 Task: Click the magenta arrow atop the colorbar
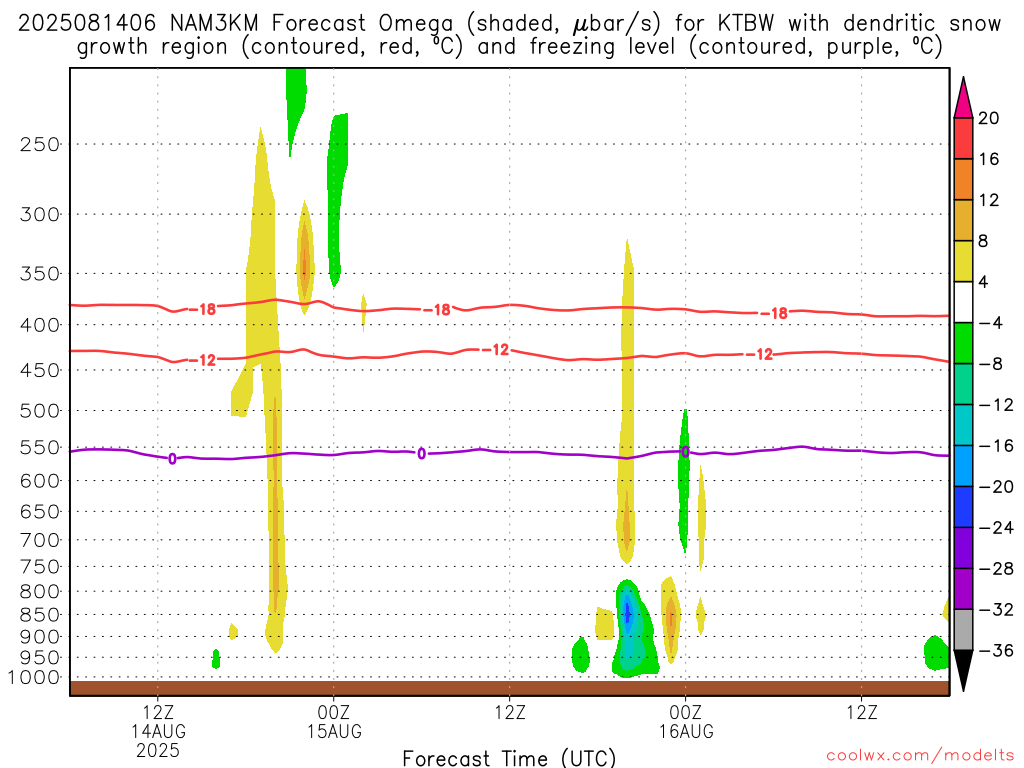[x=963, y=98]
